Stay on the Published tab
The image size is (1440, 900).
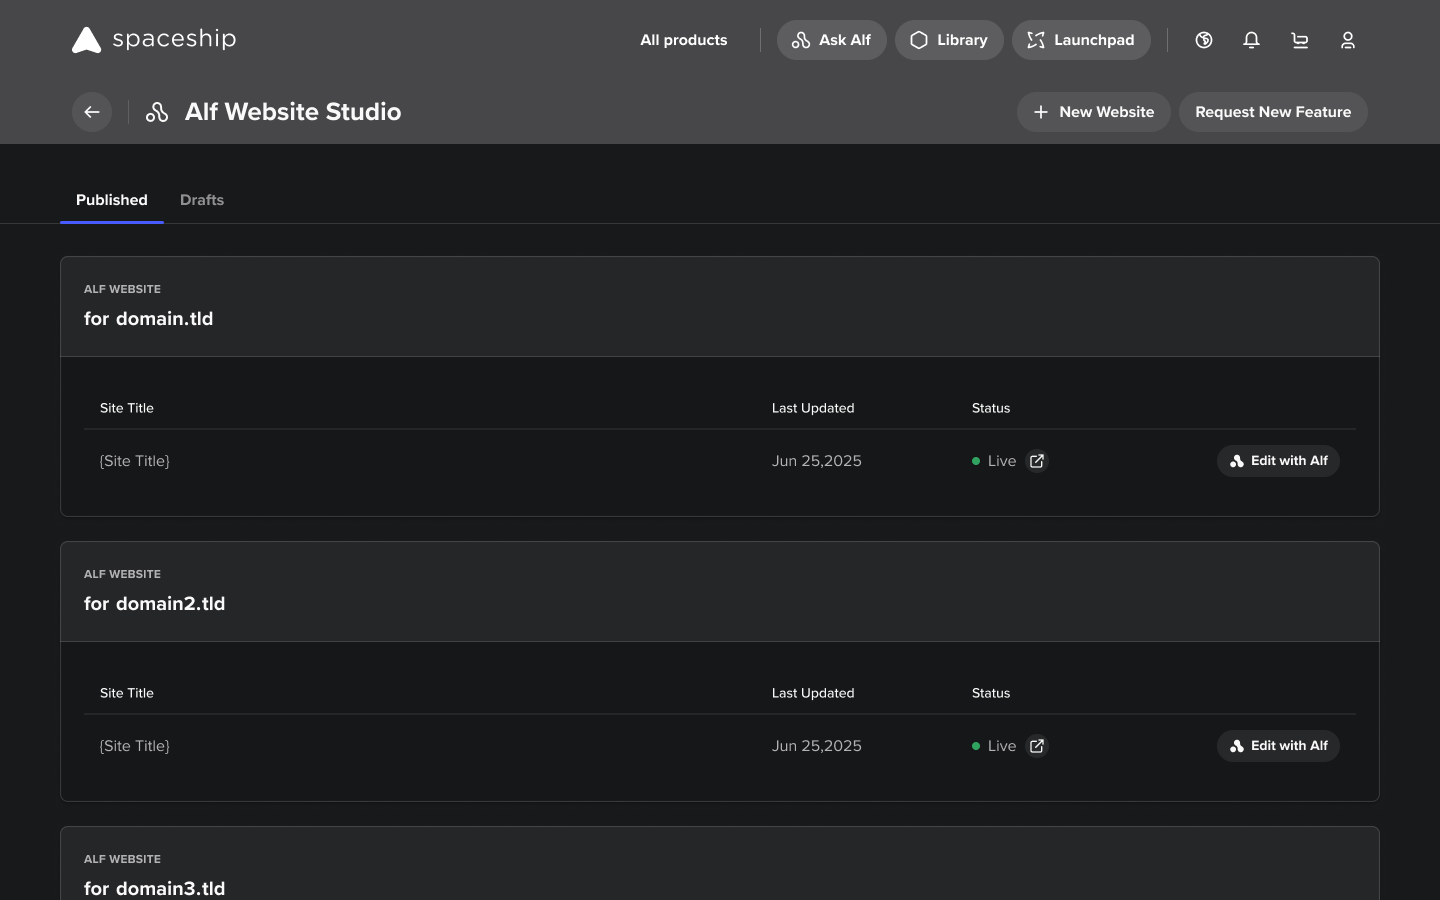[111, 200]
